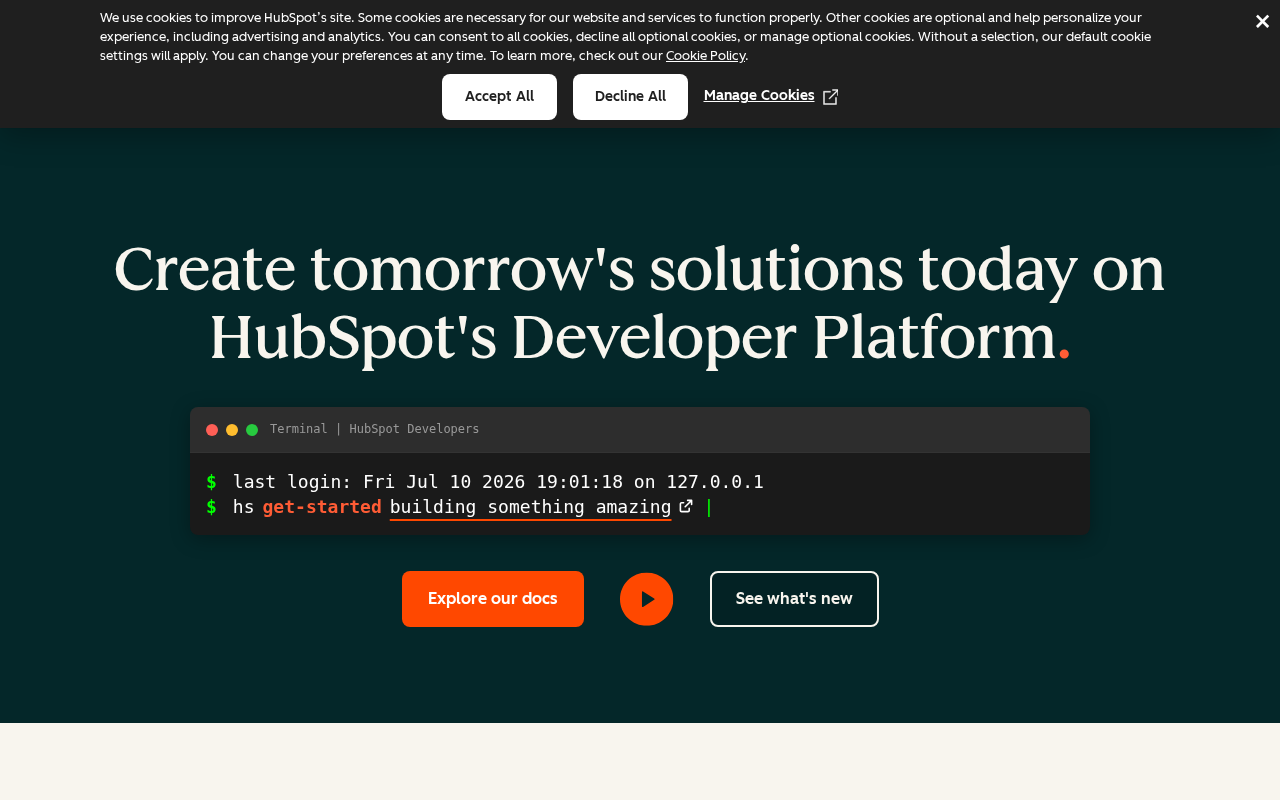1280x800 pixels.
Task: Open the building something amazing link
Action: [530, 507]
